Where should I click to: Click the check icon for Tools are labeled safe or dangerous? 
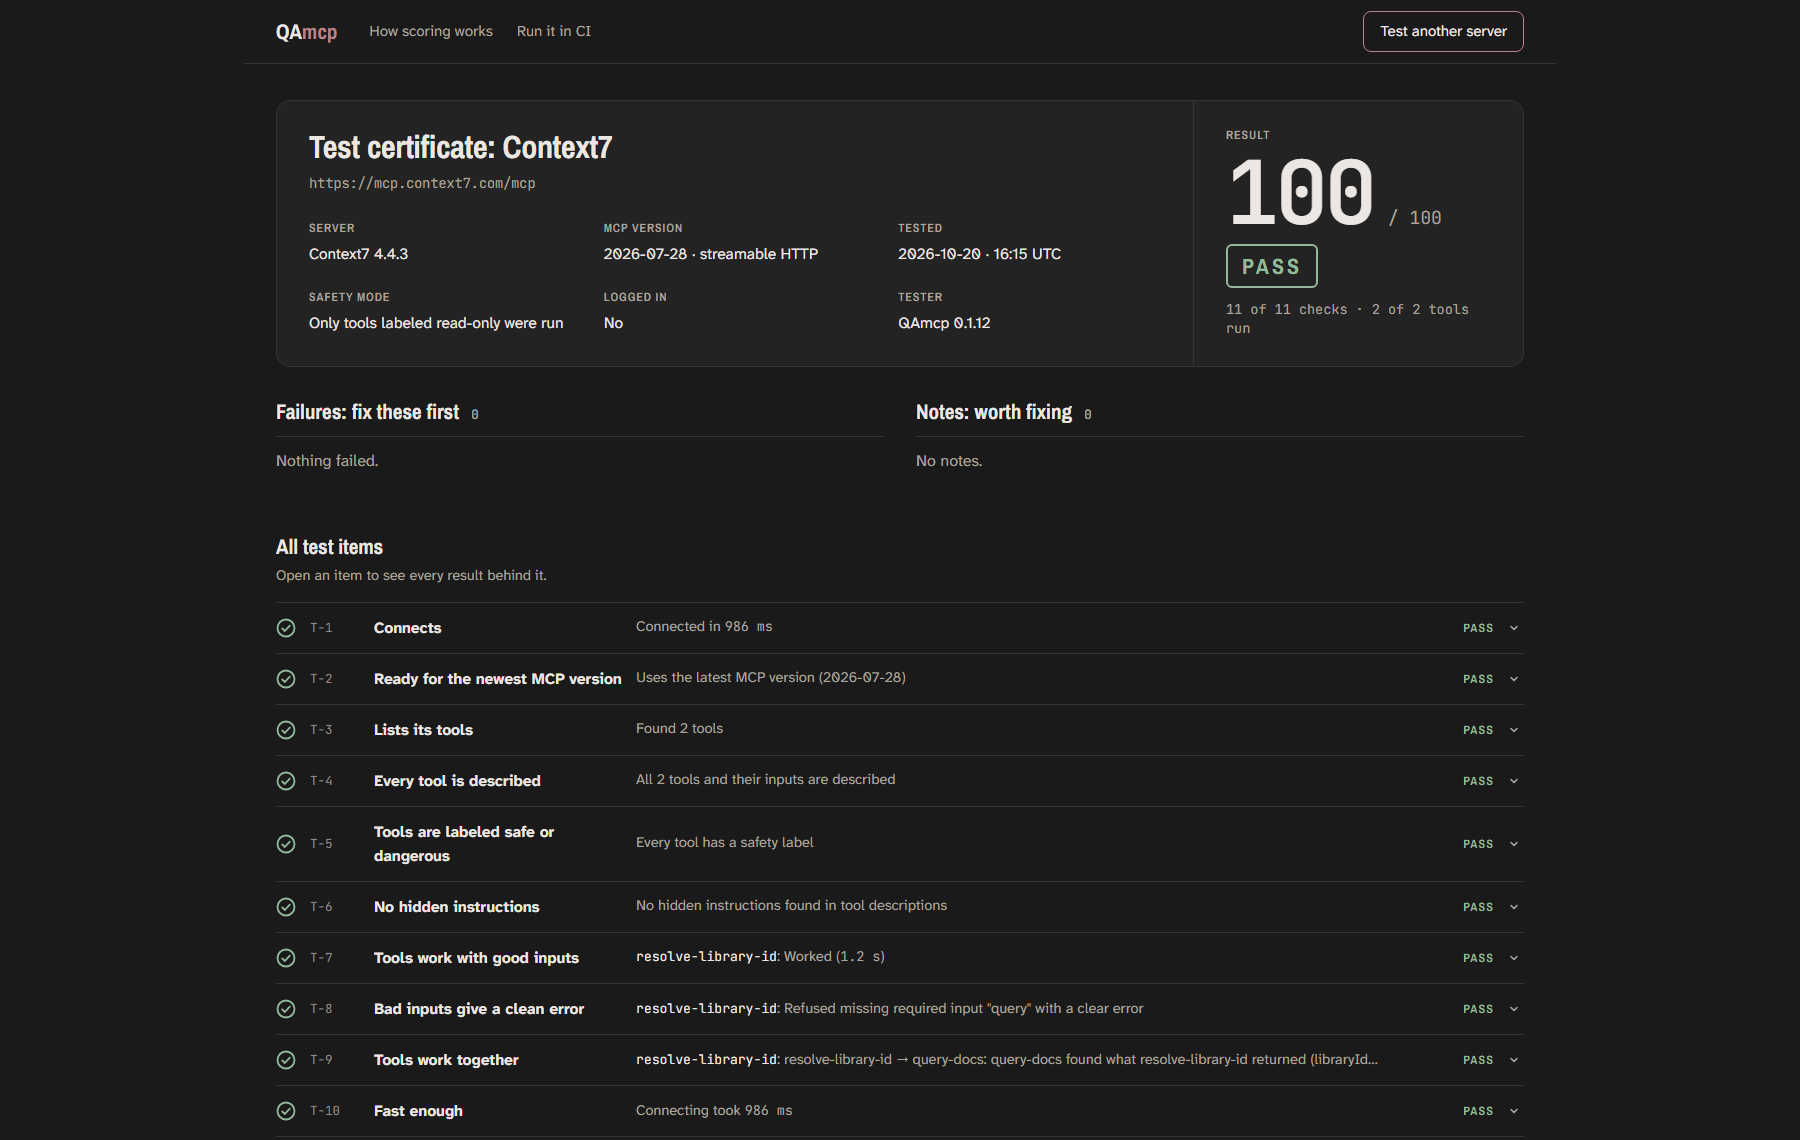pyautogui.click(x=286, y=844)
